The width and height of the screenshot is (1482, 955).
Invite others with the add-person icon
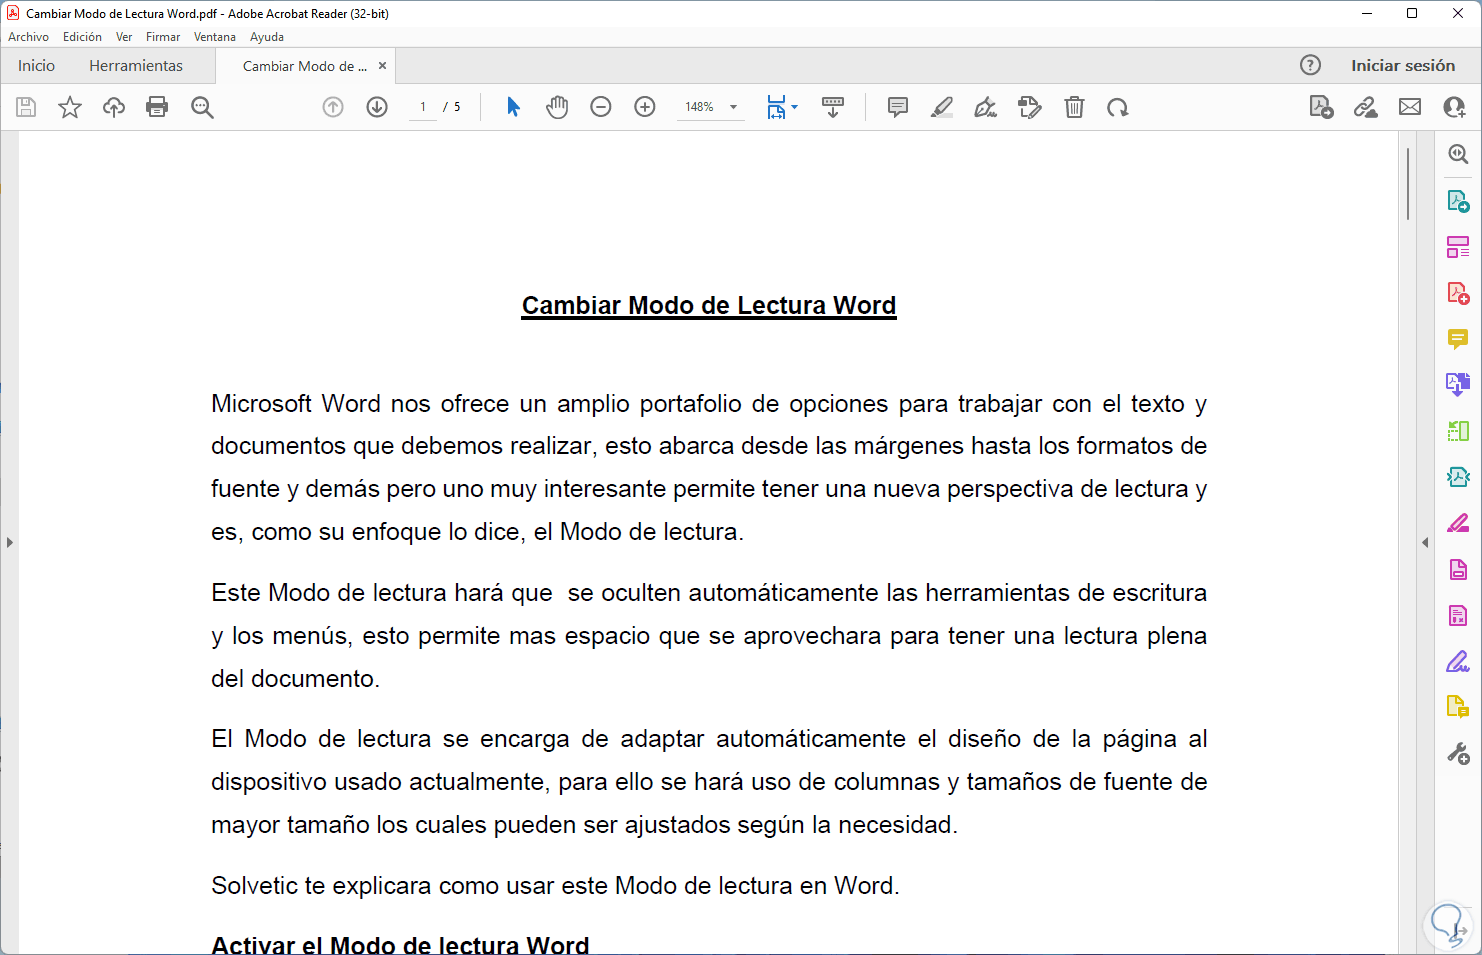[1455, 107]
